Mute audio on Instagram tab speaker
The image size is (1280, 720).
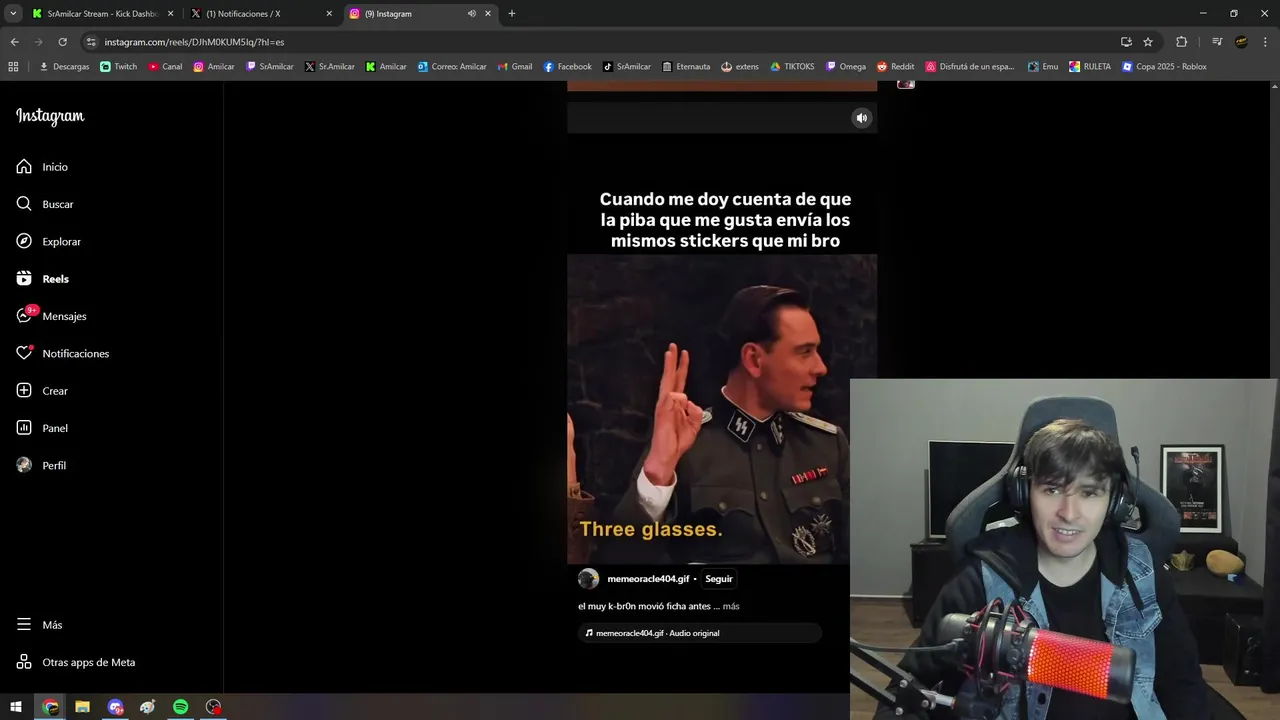coord(472,14)
